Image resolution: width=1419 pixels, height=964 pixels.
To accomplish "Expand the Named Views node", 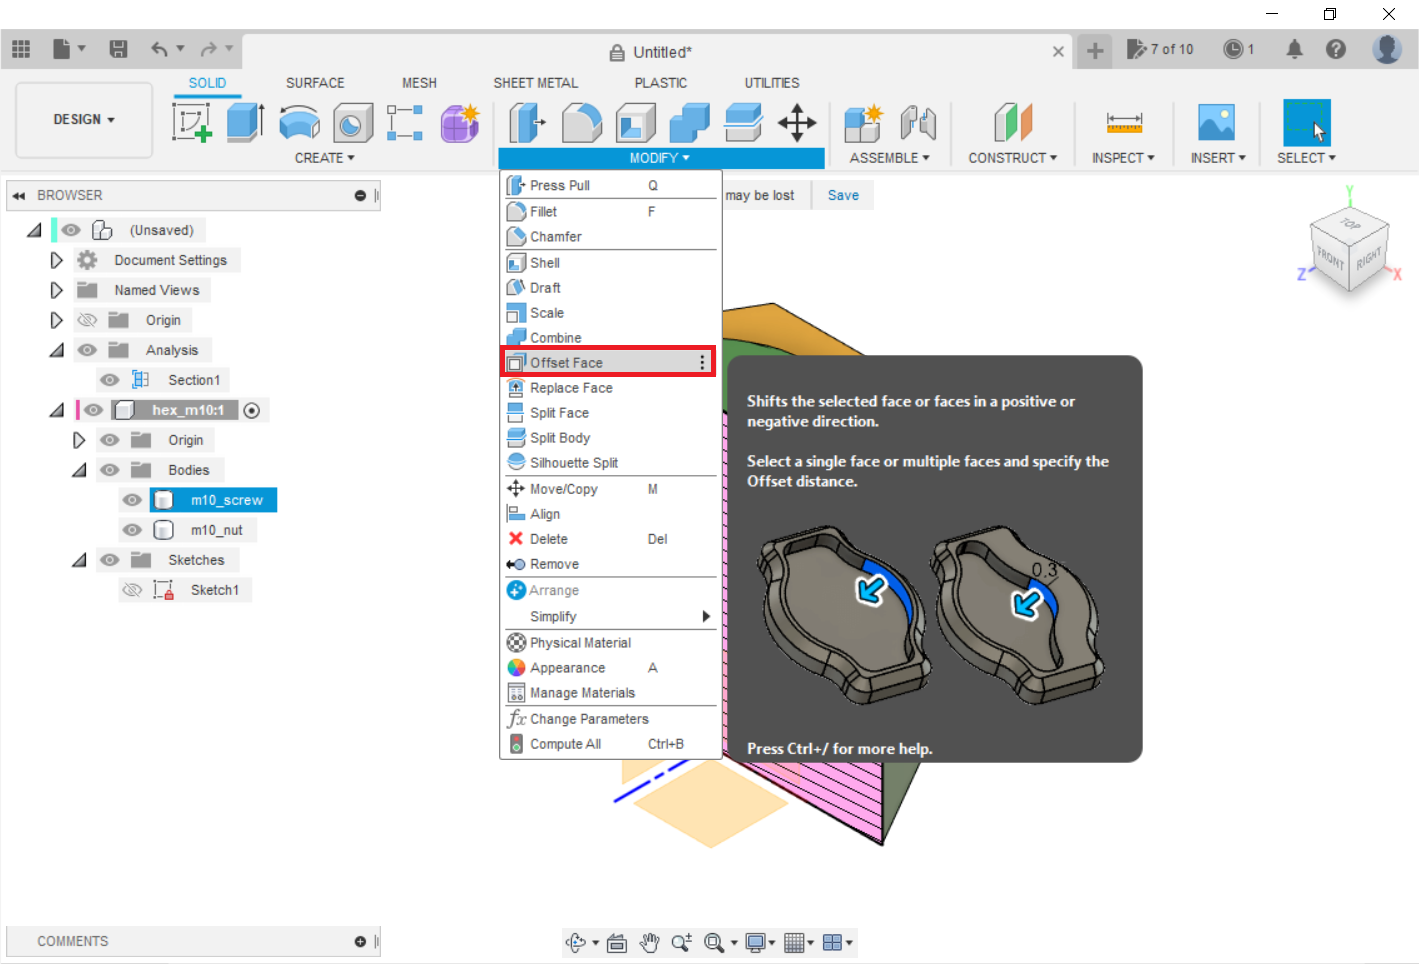I will pyautogui.click(x=57, y=290).
